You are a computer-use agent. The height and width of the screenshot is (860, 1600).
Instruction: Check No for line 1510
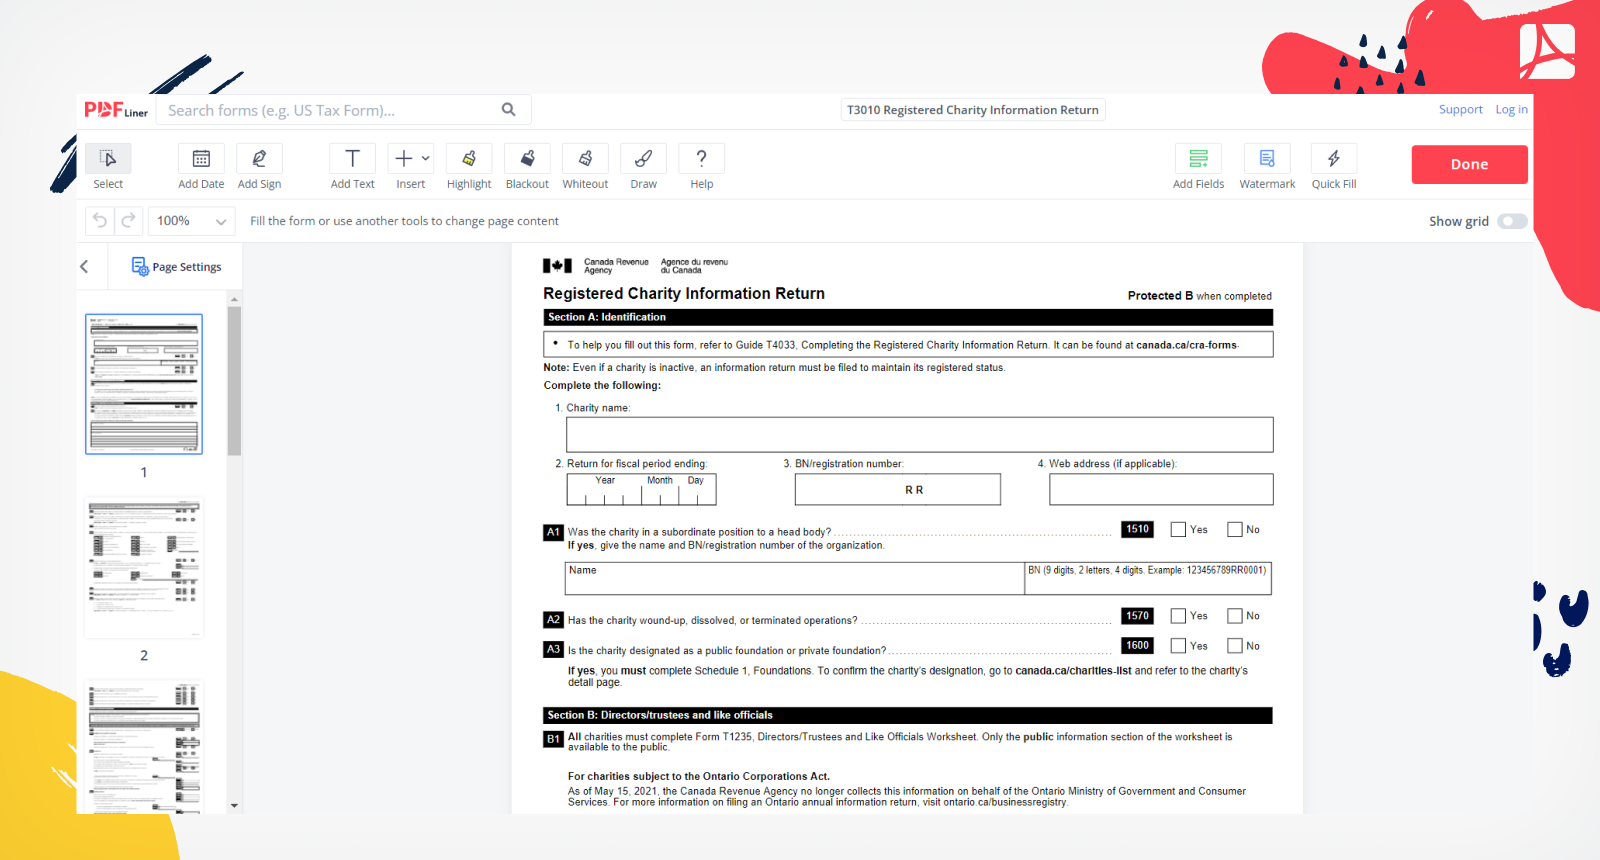(x=1235, y=530)
